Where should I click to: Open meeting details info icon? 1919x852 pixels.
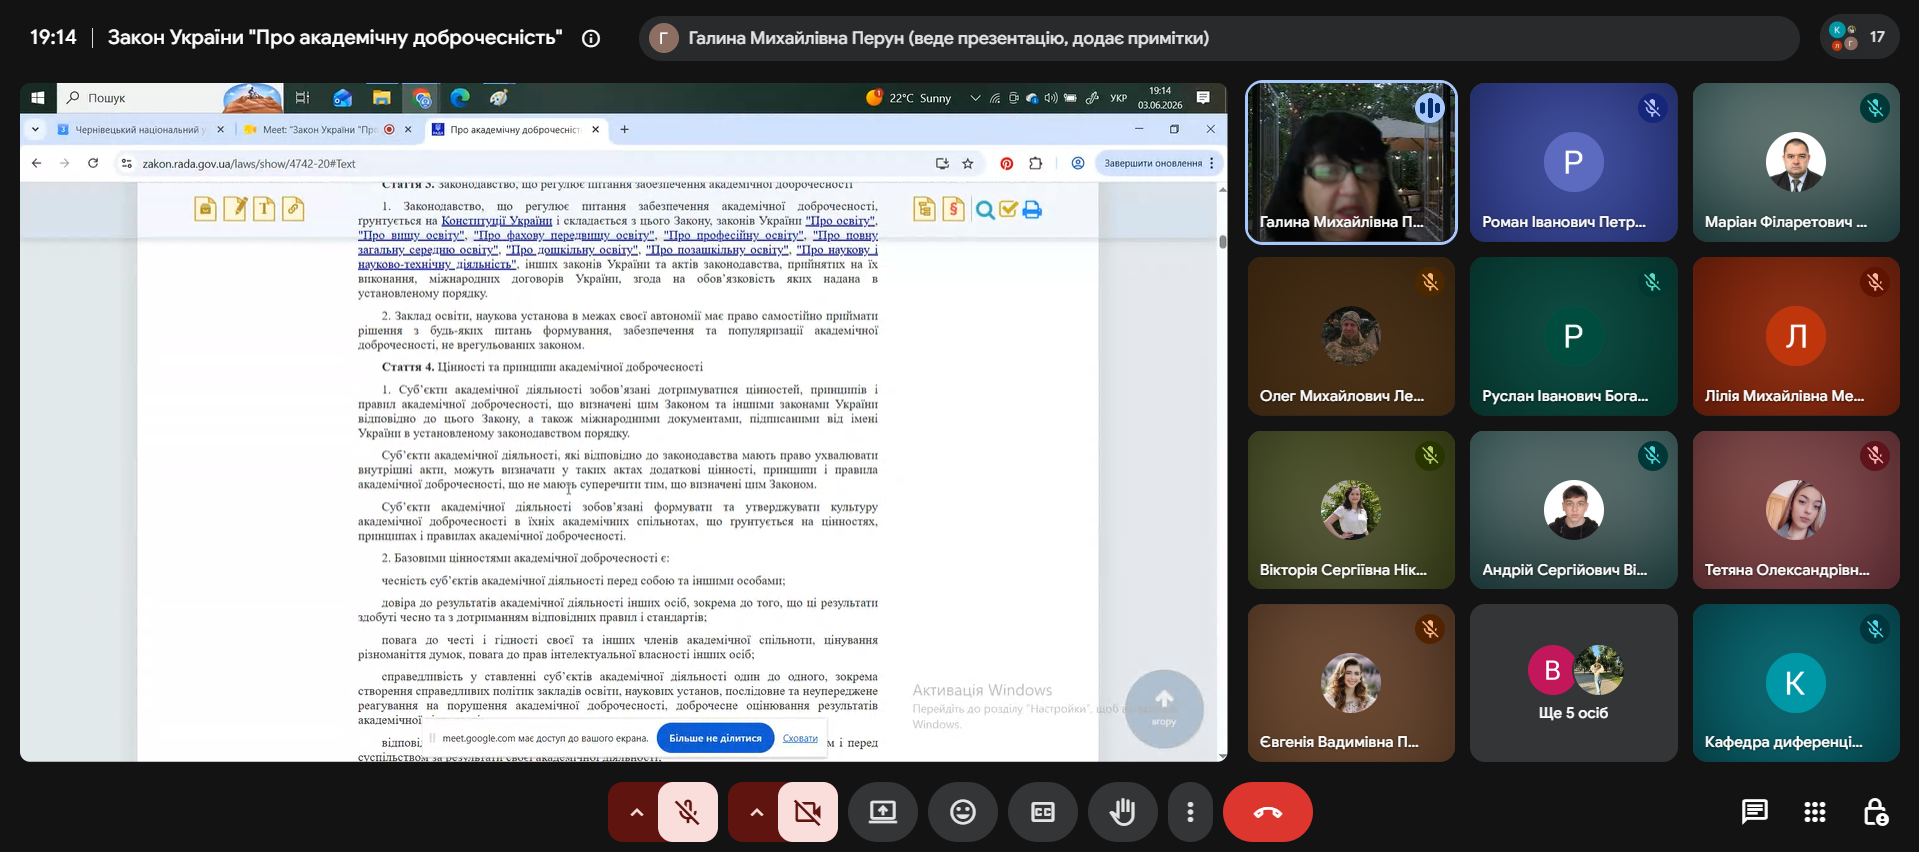point(591,38)
